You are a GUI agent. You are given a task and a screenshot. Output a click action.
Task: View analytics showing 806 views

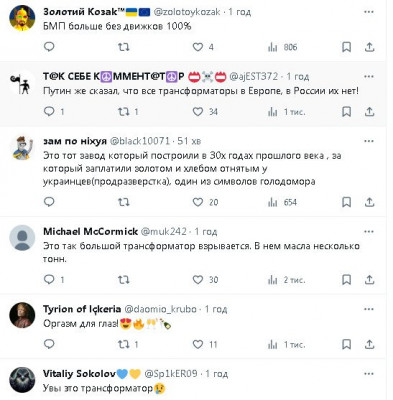[282, 47]
